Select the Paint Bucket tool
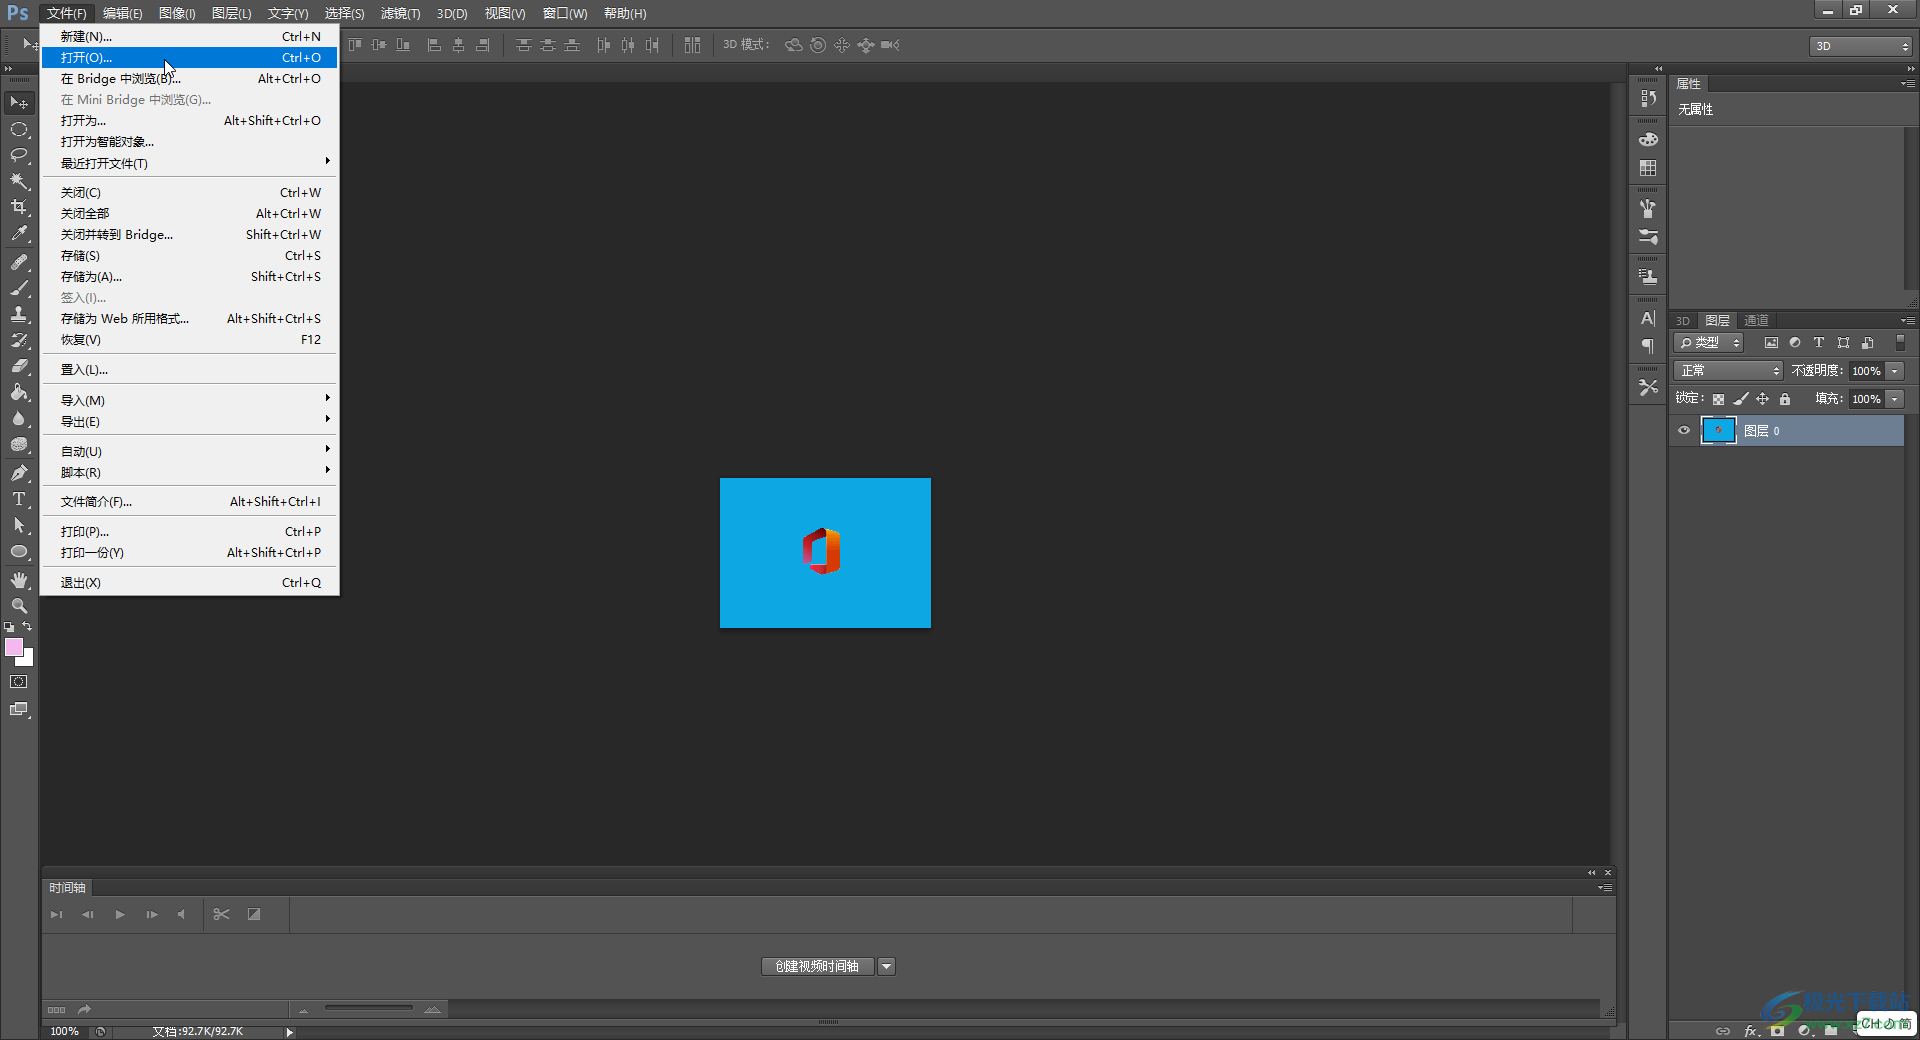Viewport: 1920px width, 1040px height. [19, 392]
